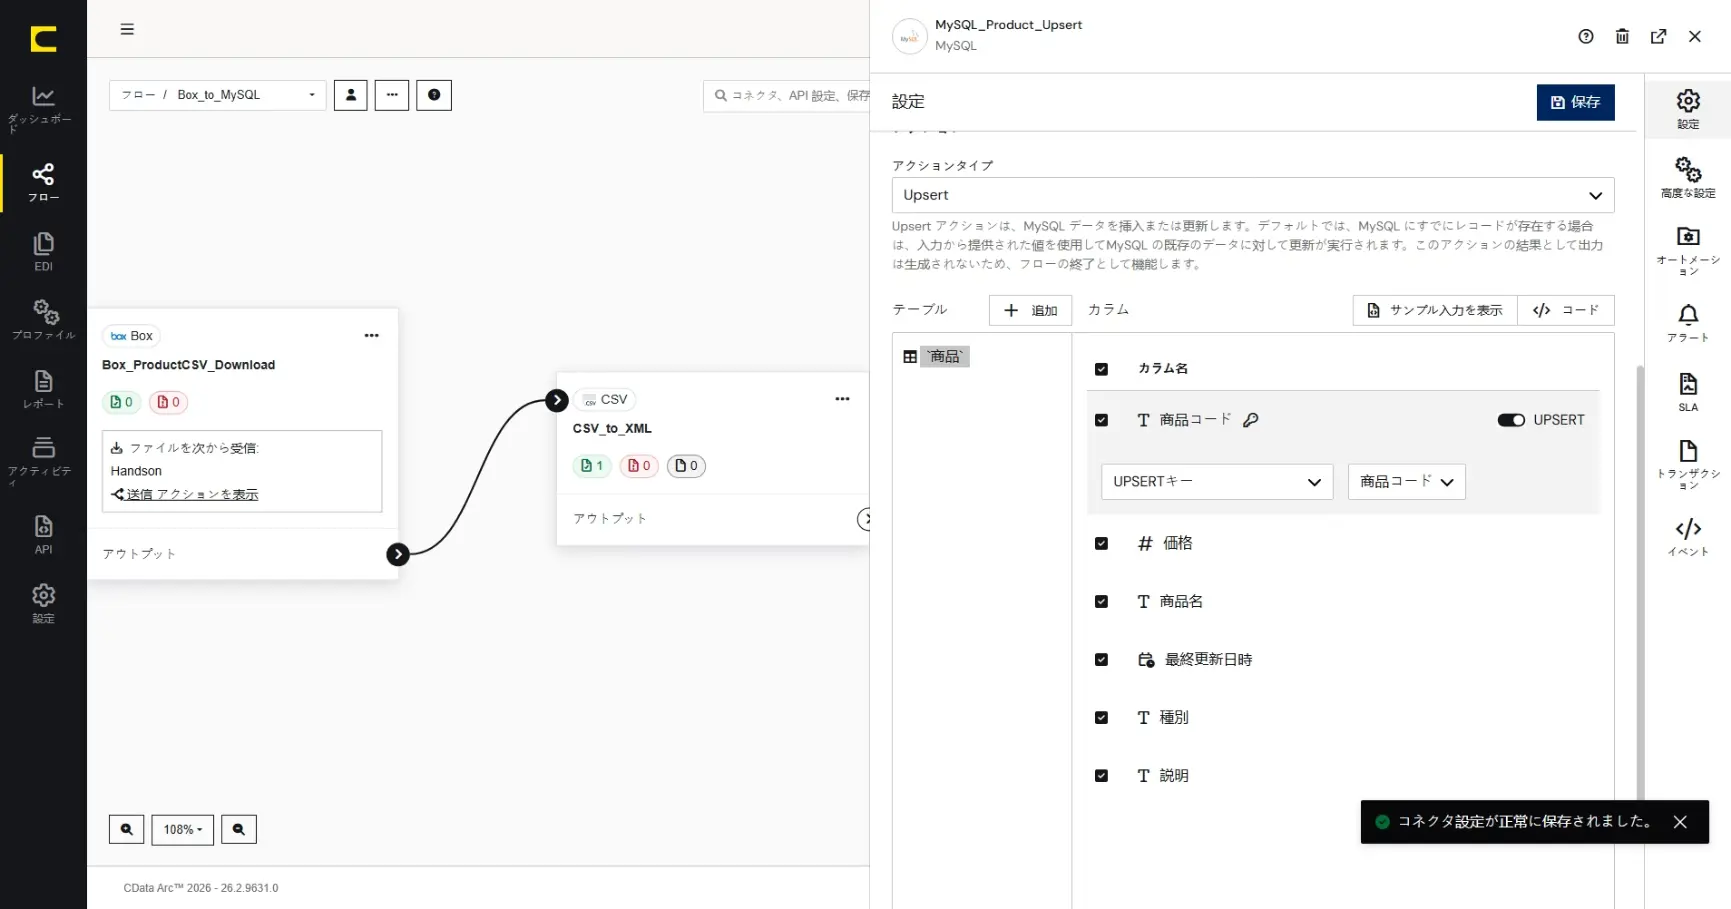Uncheck the 最終更新日時 column checkbox
The width and height of the screenshot is (1731, 909).
coord(1101,659)
